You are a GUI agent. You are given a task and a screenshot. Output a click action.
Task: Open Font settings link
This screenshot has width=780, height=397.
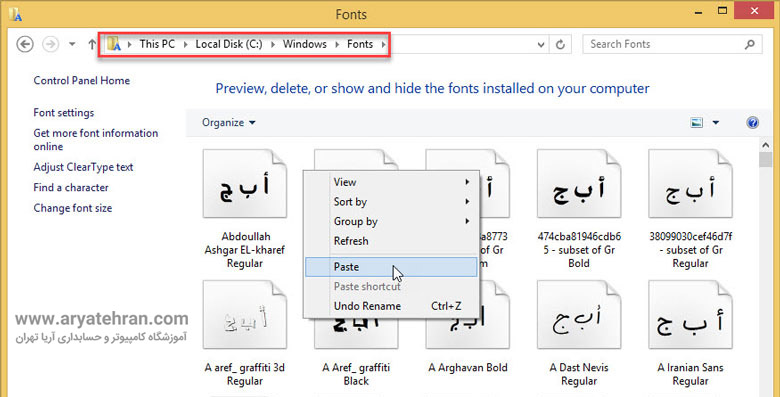click(64, 113)
